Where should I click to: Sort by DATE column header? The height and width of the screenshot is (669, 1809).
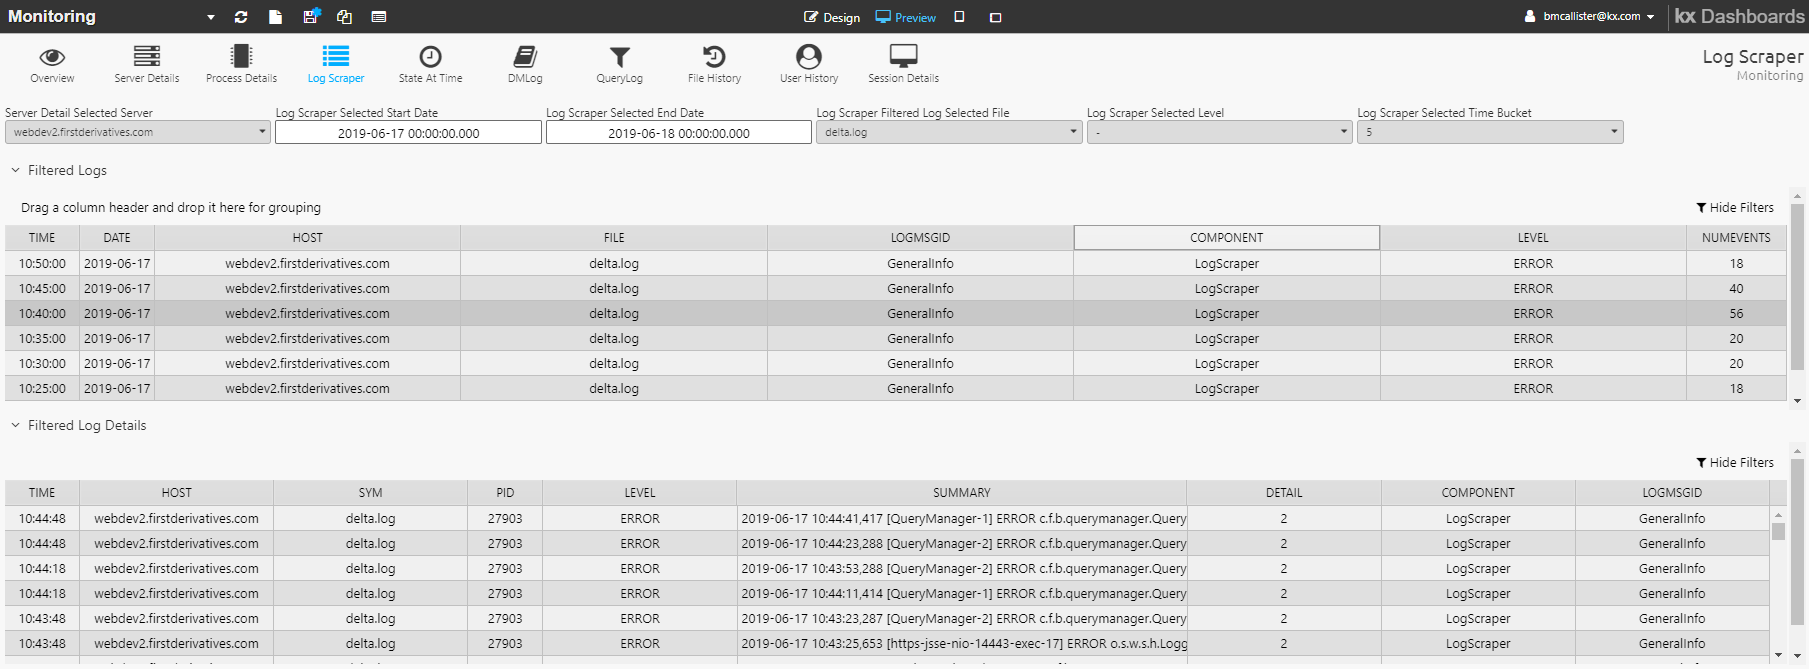pyautogui.click(x=117, y=238)
